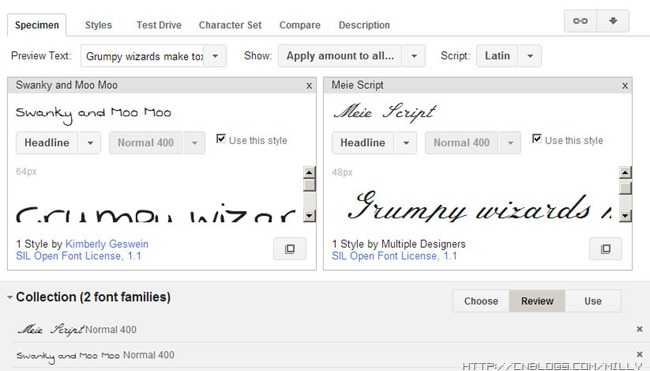Open the Test Drive tab
Image resolution: width=650 pixels, height=371 pixels.
pos(159,25)
